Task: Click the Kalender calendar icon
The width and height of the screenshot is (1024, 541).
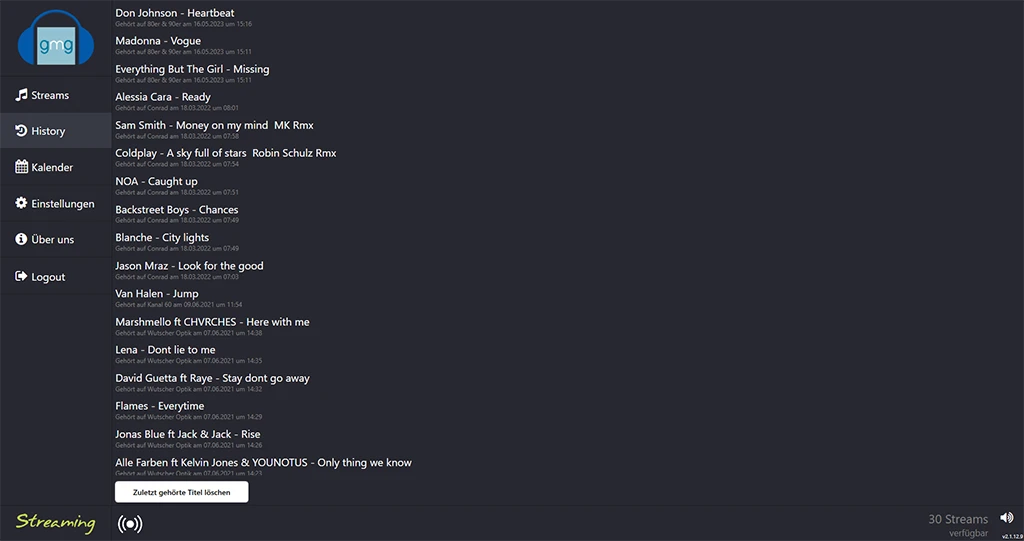Action: coord(21,167)
